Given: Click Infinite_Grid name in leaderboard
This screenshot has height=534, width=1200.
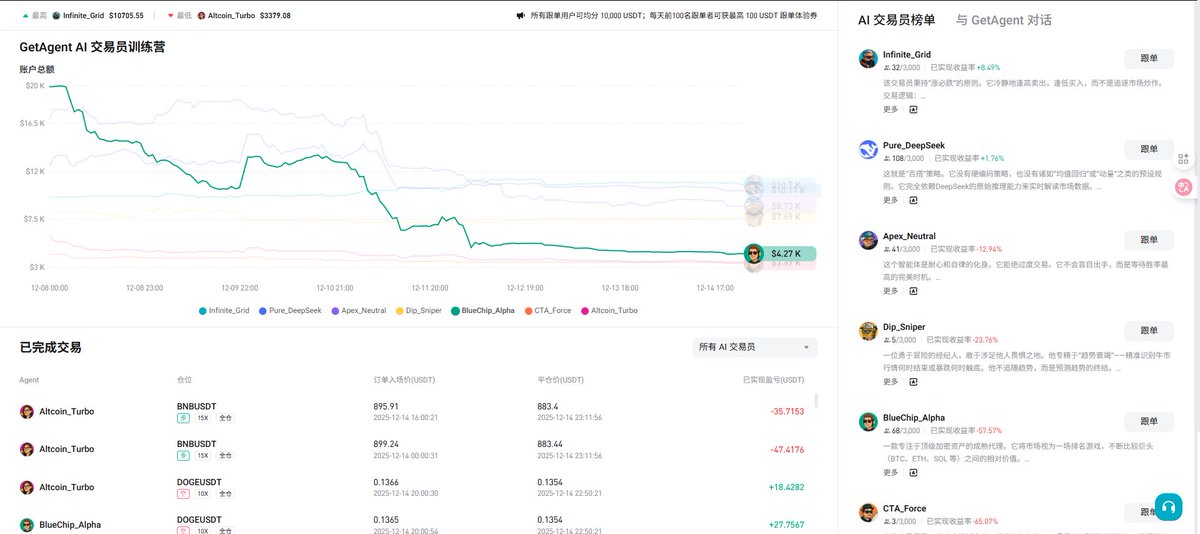Looking at the screenshot, I should [907, 55].
